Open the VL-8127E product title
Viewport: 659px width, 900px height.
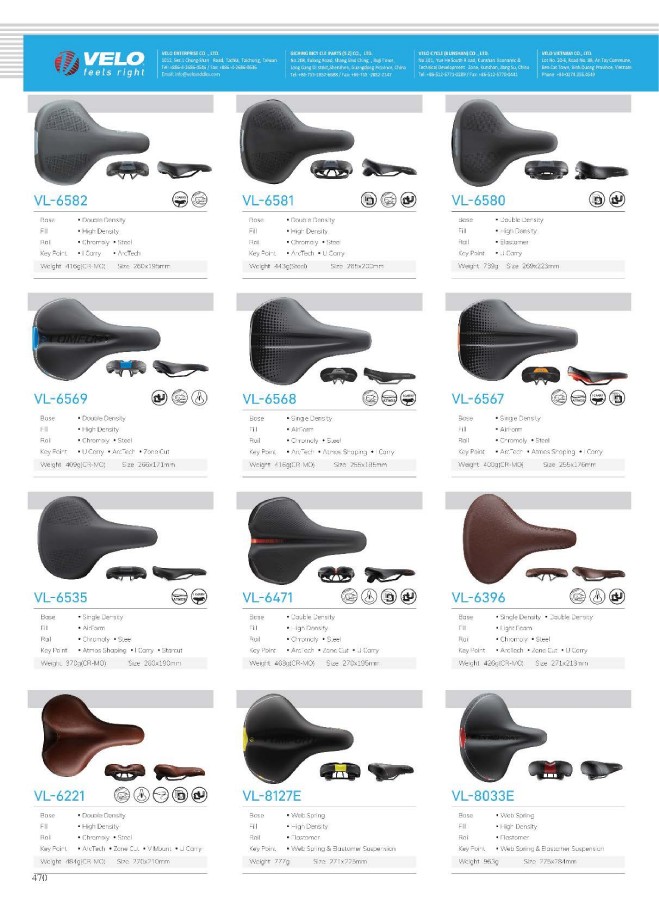click(272, 796)
